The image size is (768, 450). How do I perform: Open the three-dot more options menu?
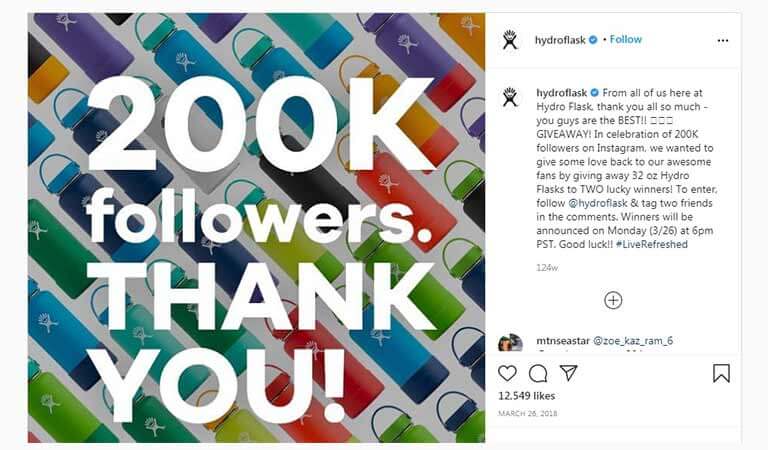coord(722,41)
